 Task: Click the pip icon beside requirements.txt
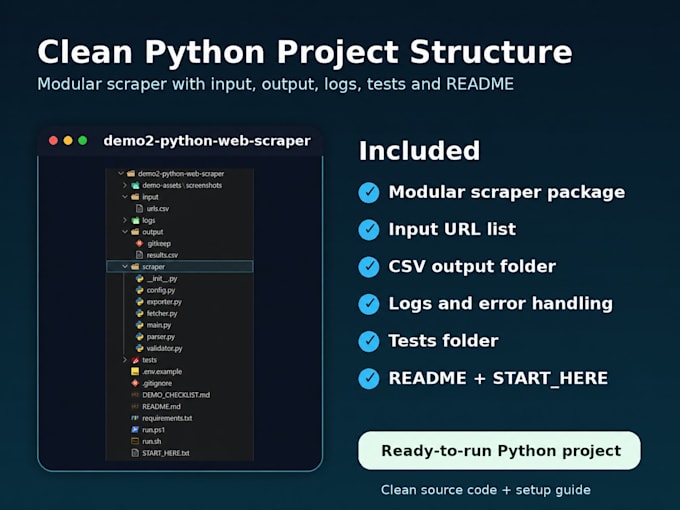pos(135,418)
